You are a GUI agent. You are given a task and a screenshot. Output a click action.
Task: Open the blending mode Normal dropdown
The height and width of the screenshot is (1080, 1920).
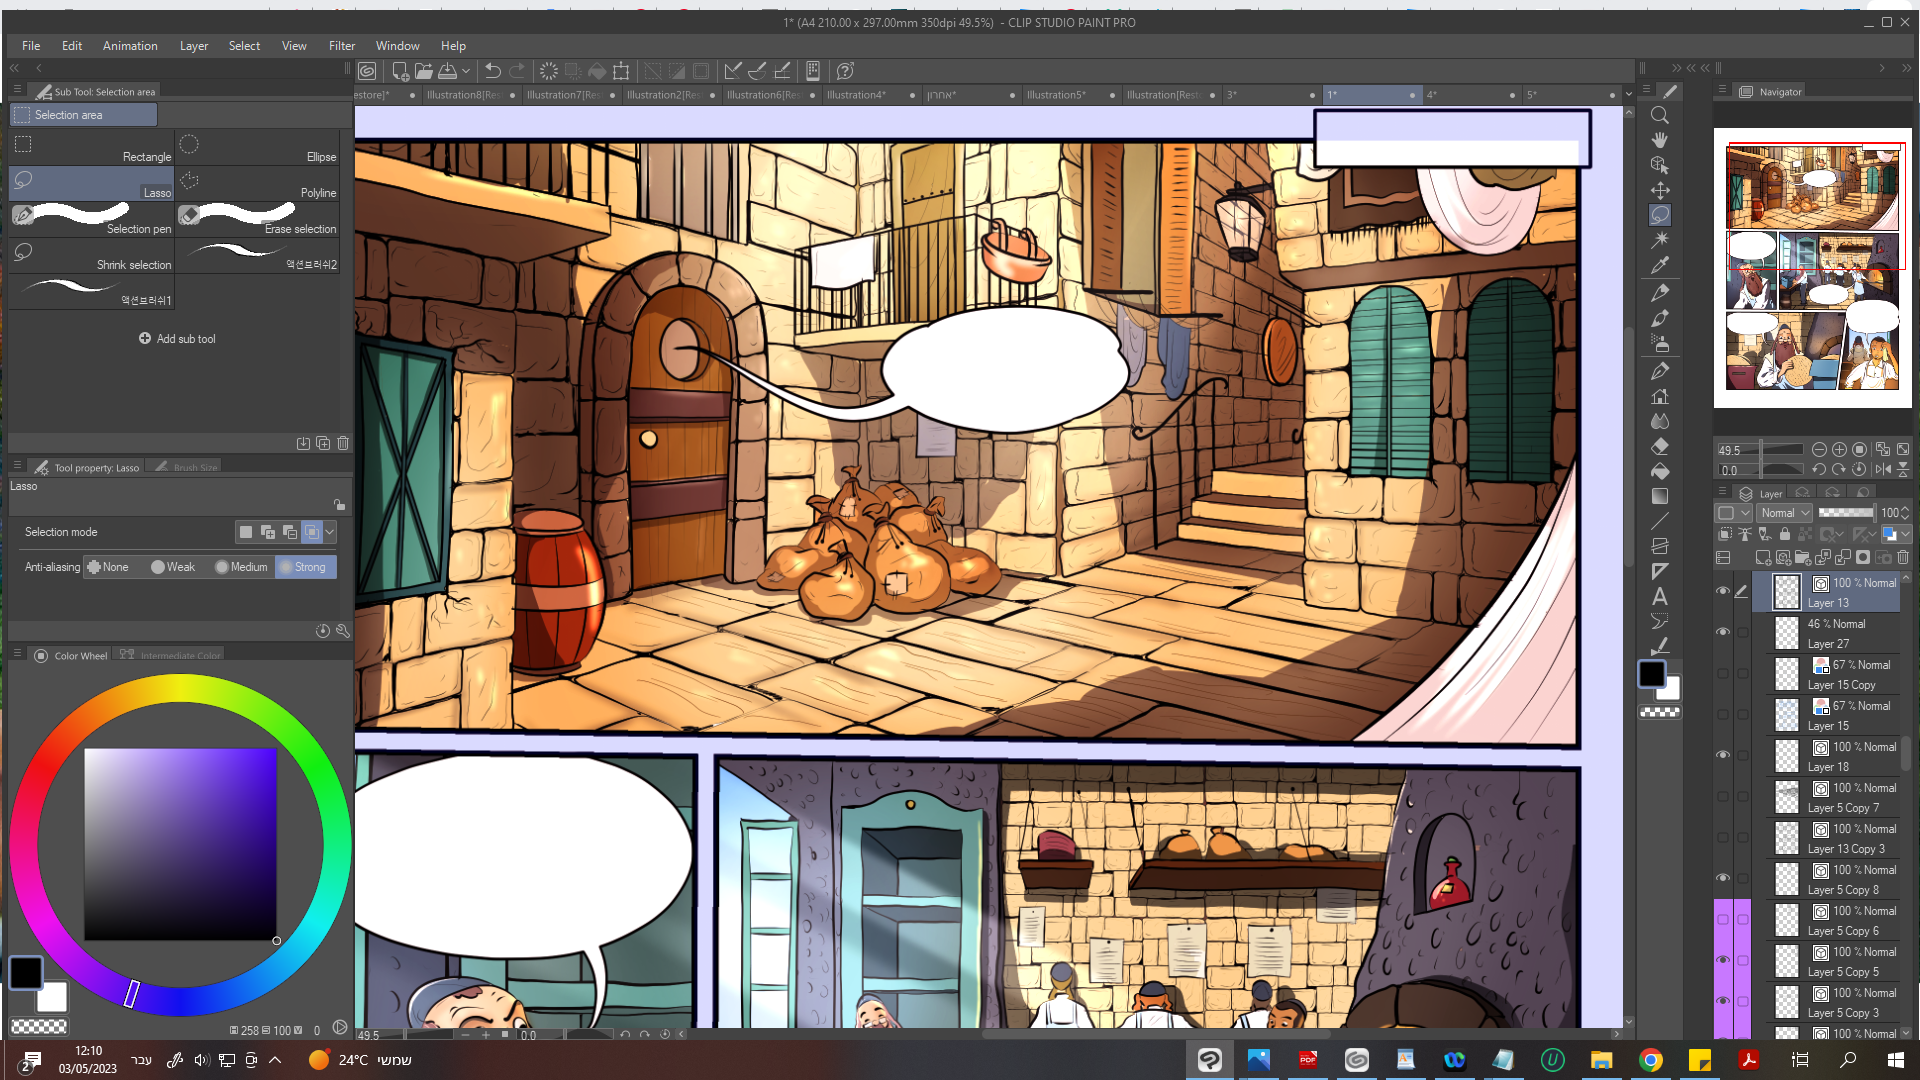pyautogui.click(x=1785, y=513)
